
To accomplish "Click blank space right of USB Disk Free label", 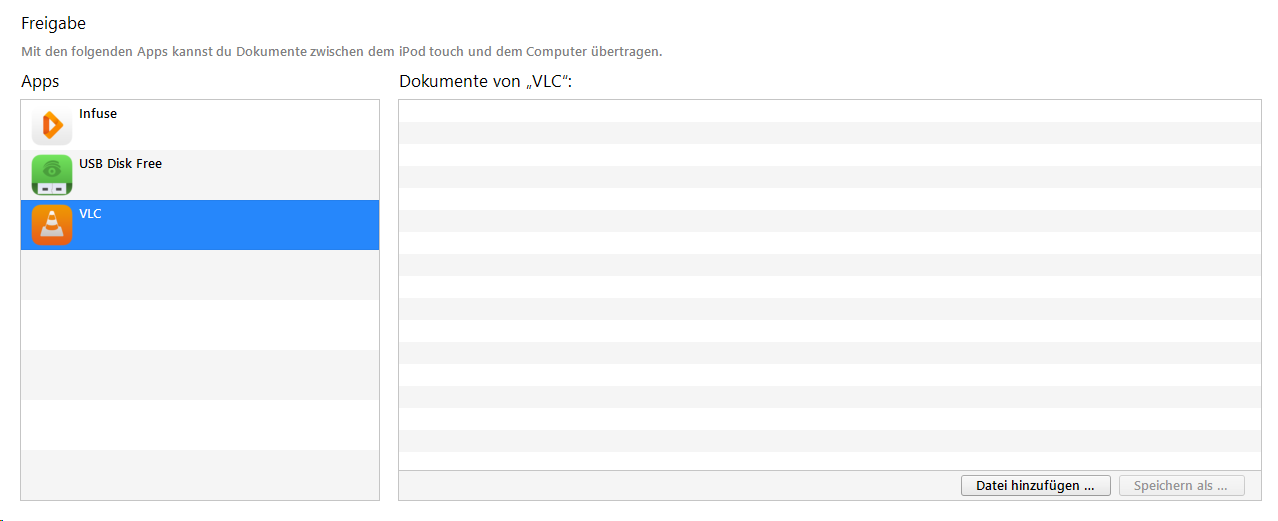I will 270,175.
